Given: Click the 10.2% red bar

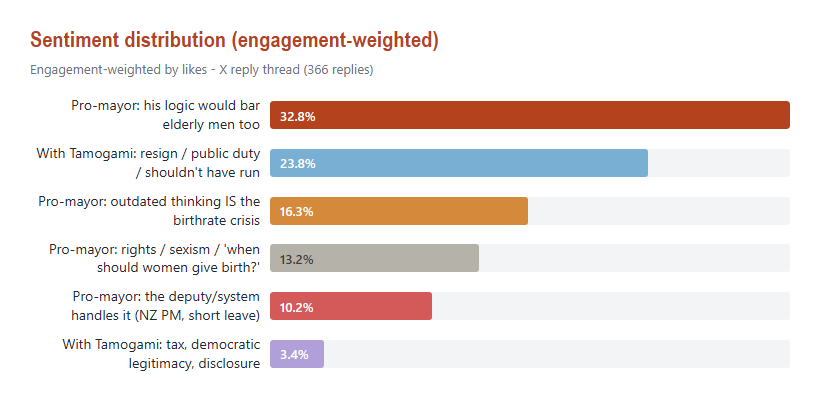Looking at the screenshot, I should (351, 306).
